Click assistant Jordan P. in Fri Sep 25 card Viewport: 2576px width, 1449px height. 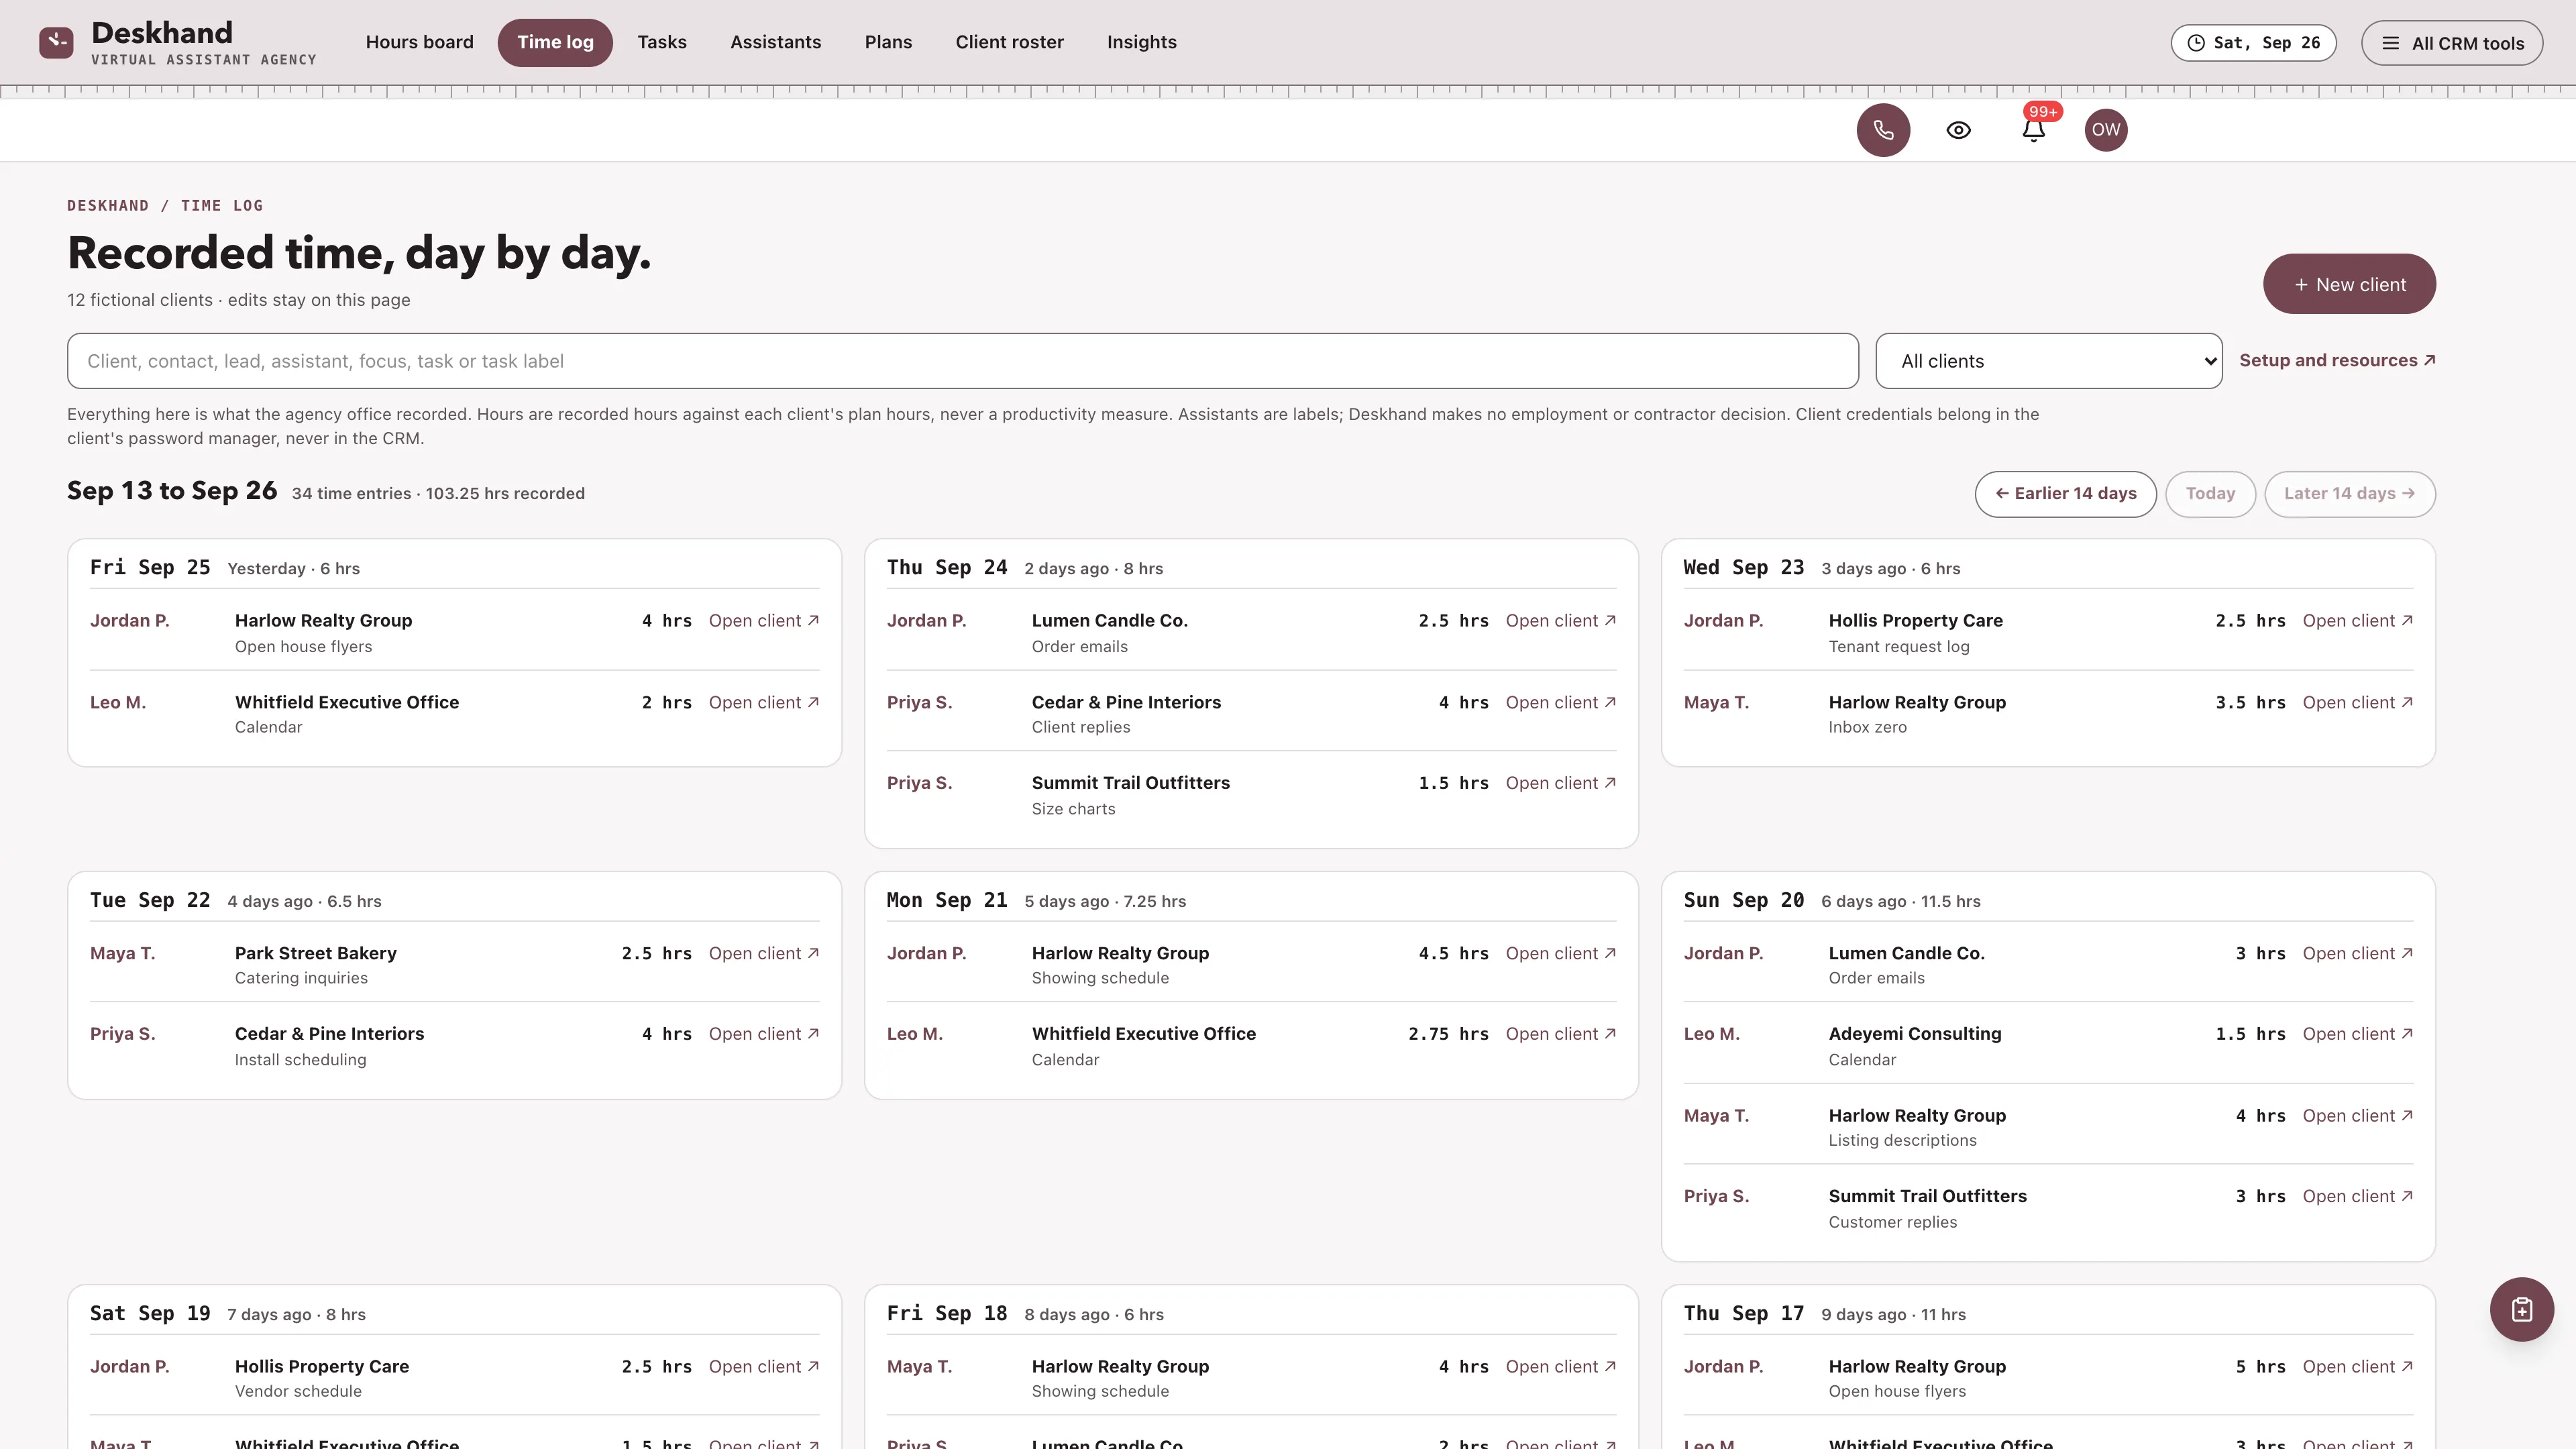tap(130, 621)
